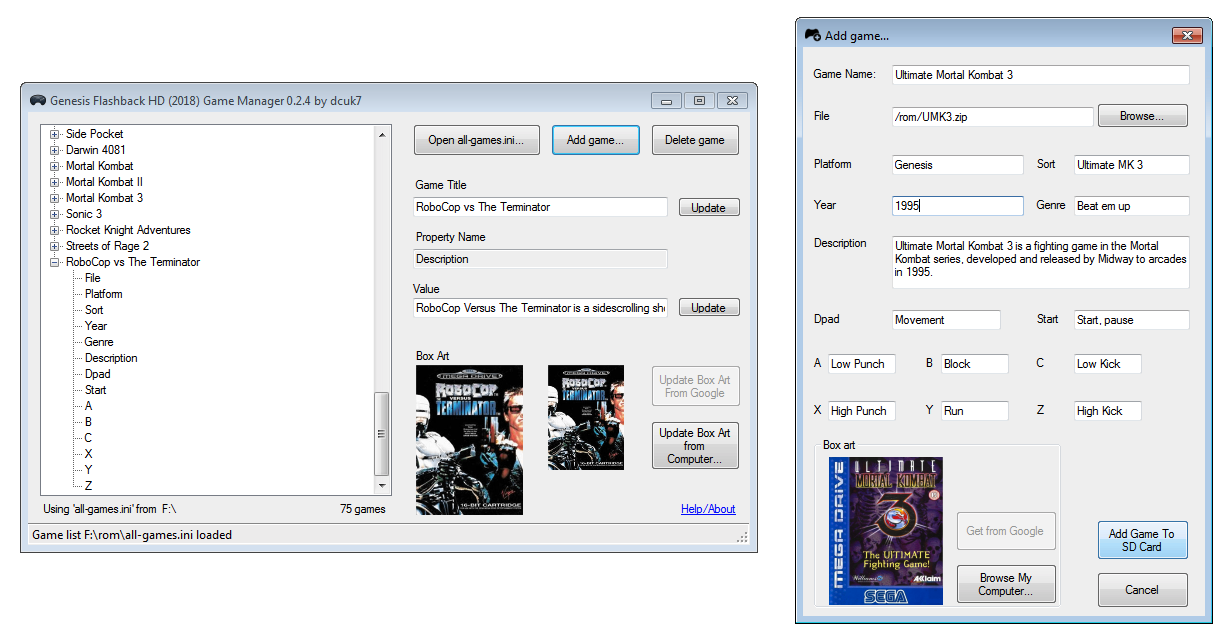This screenshot has height=642, width=1230.
Task: Click the X button field showing High Punch
Action: [862, 411]
